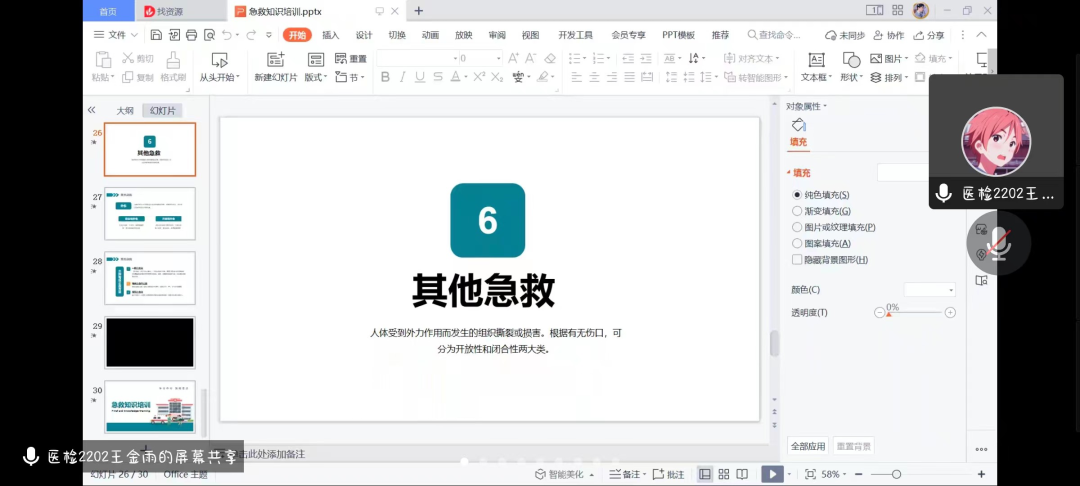Click the Apply to All (全部应用) button
The image size is (1080, 486).
click(x=808, y=446)
